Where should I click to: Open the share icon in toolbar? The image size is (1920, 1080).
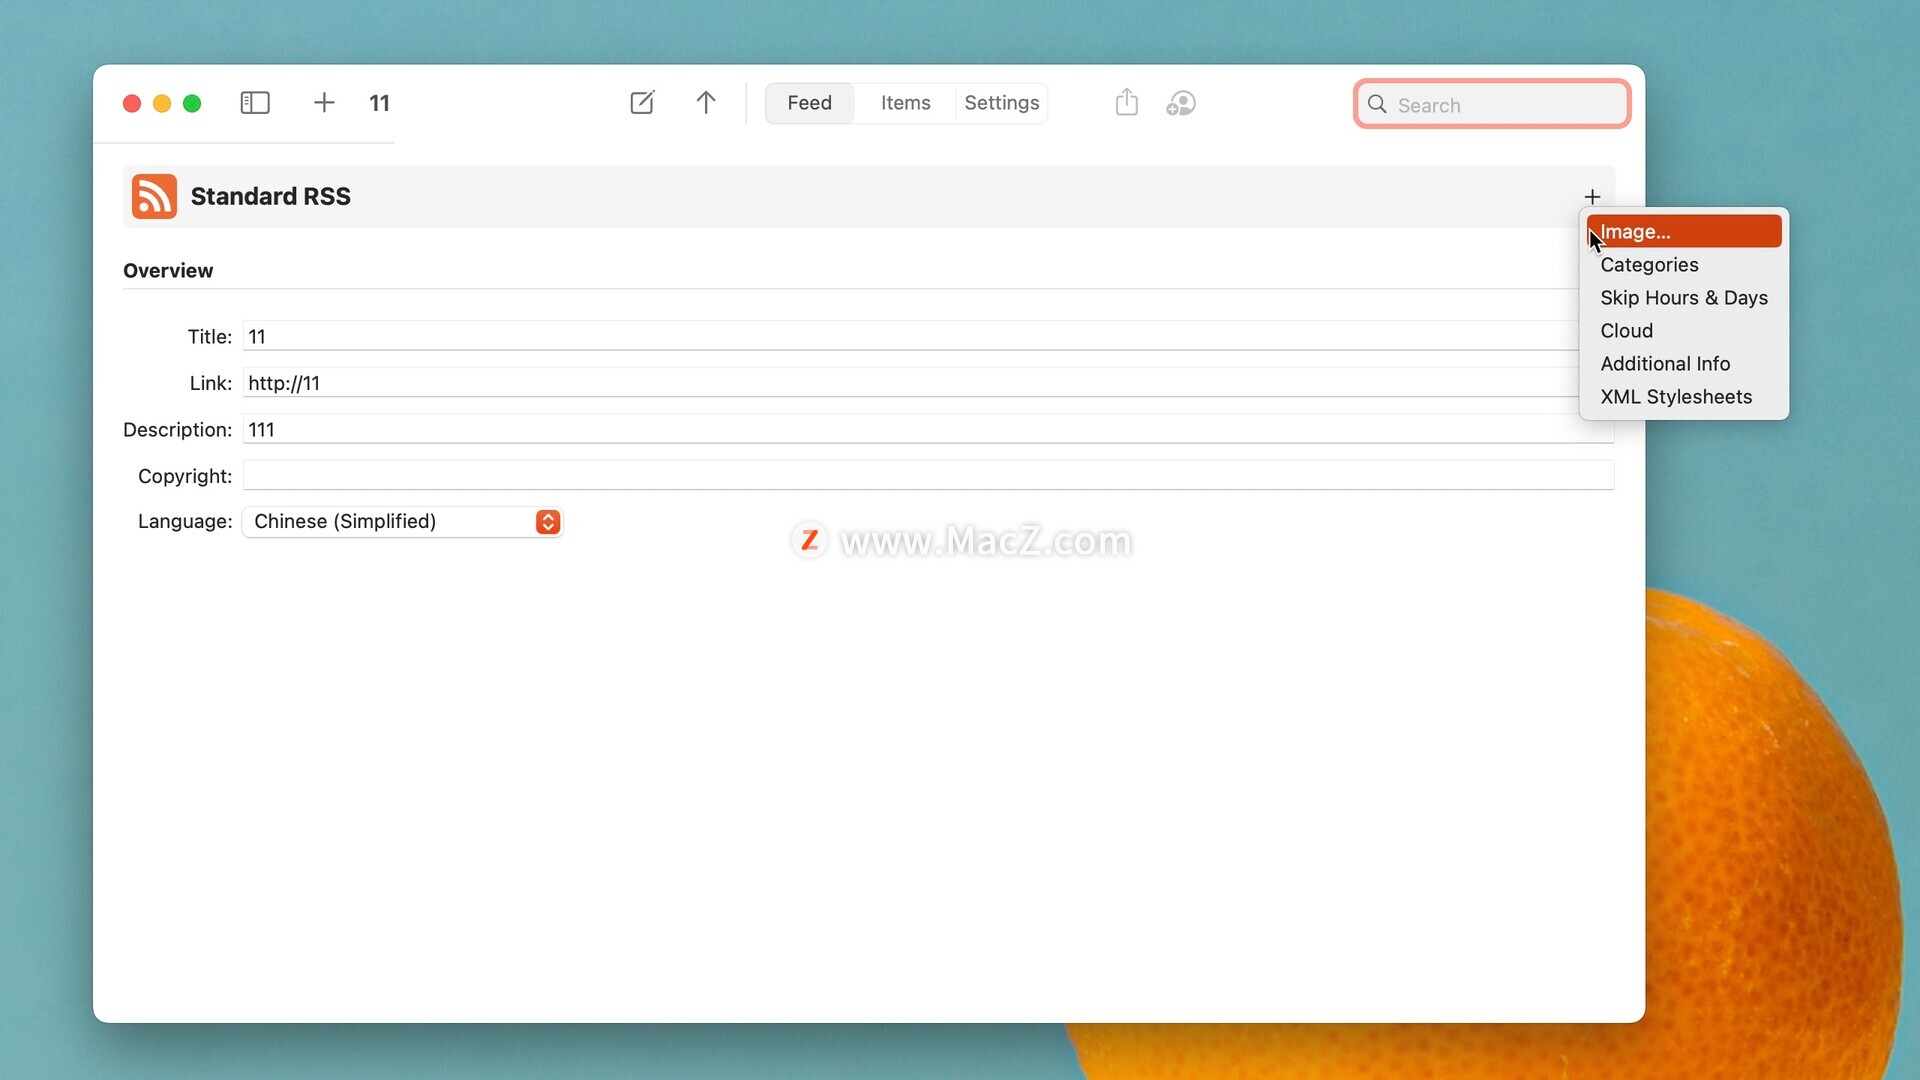(x=1127, y=102)
